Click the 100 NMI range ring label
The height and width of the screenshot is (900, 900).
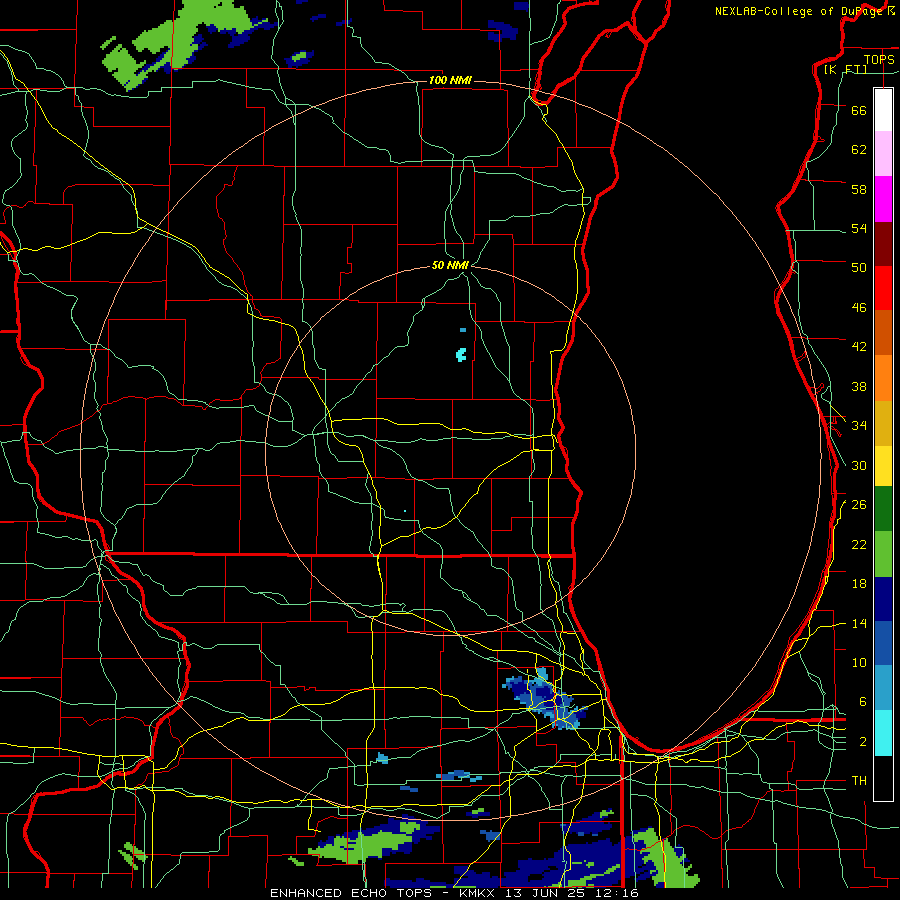click(x=450, y=80)
